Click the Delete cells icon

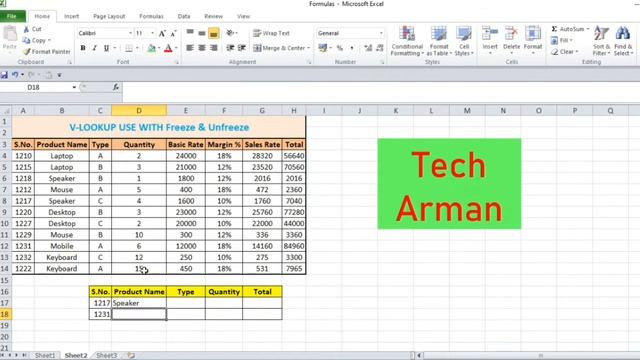coord(511,34)
